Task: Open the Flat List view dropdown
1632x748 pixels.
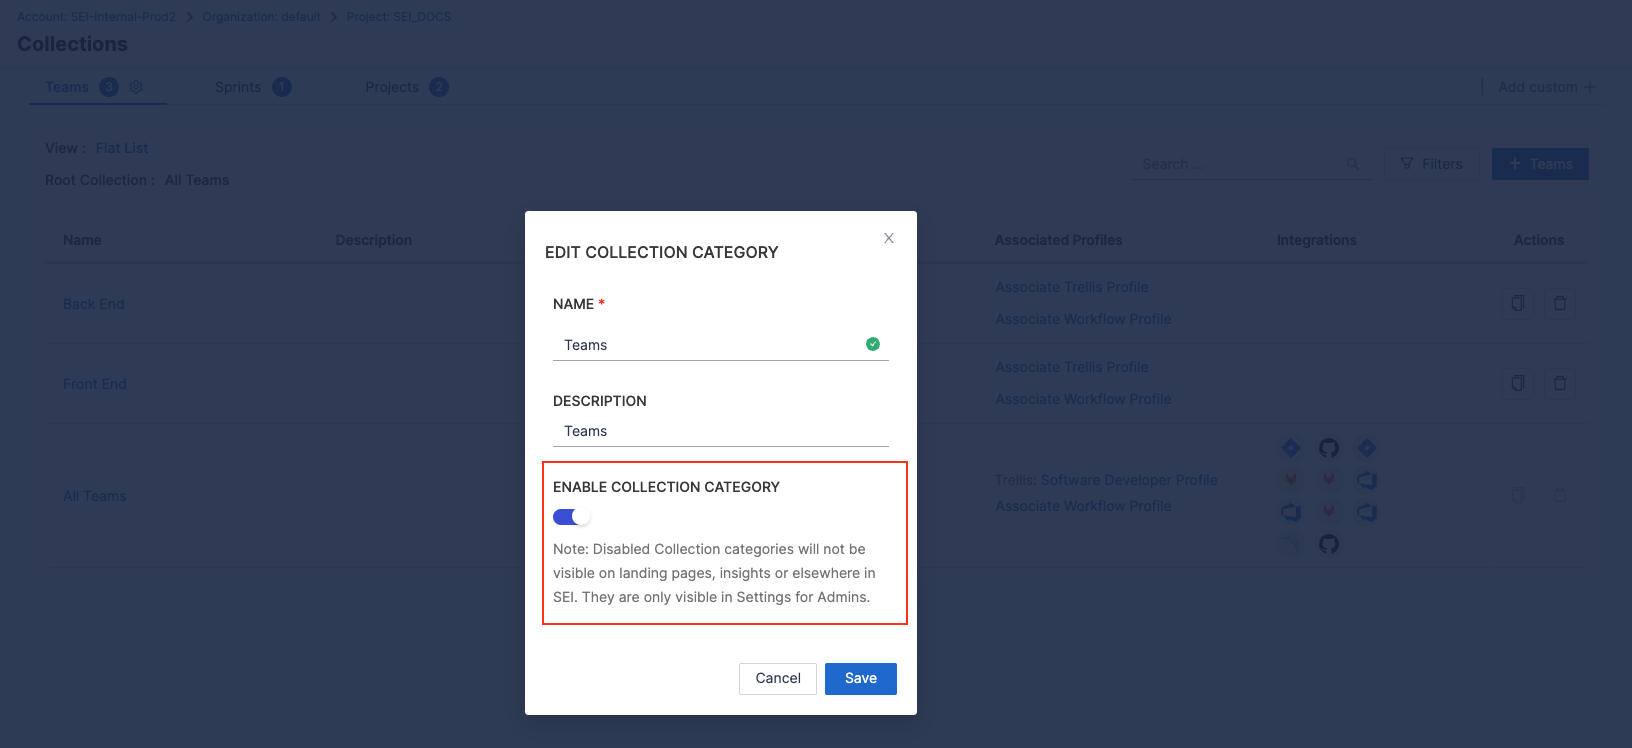Action: pyautogui.click(x=122, y=148)
